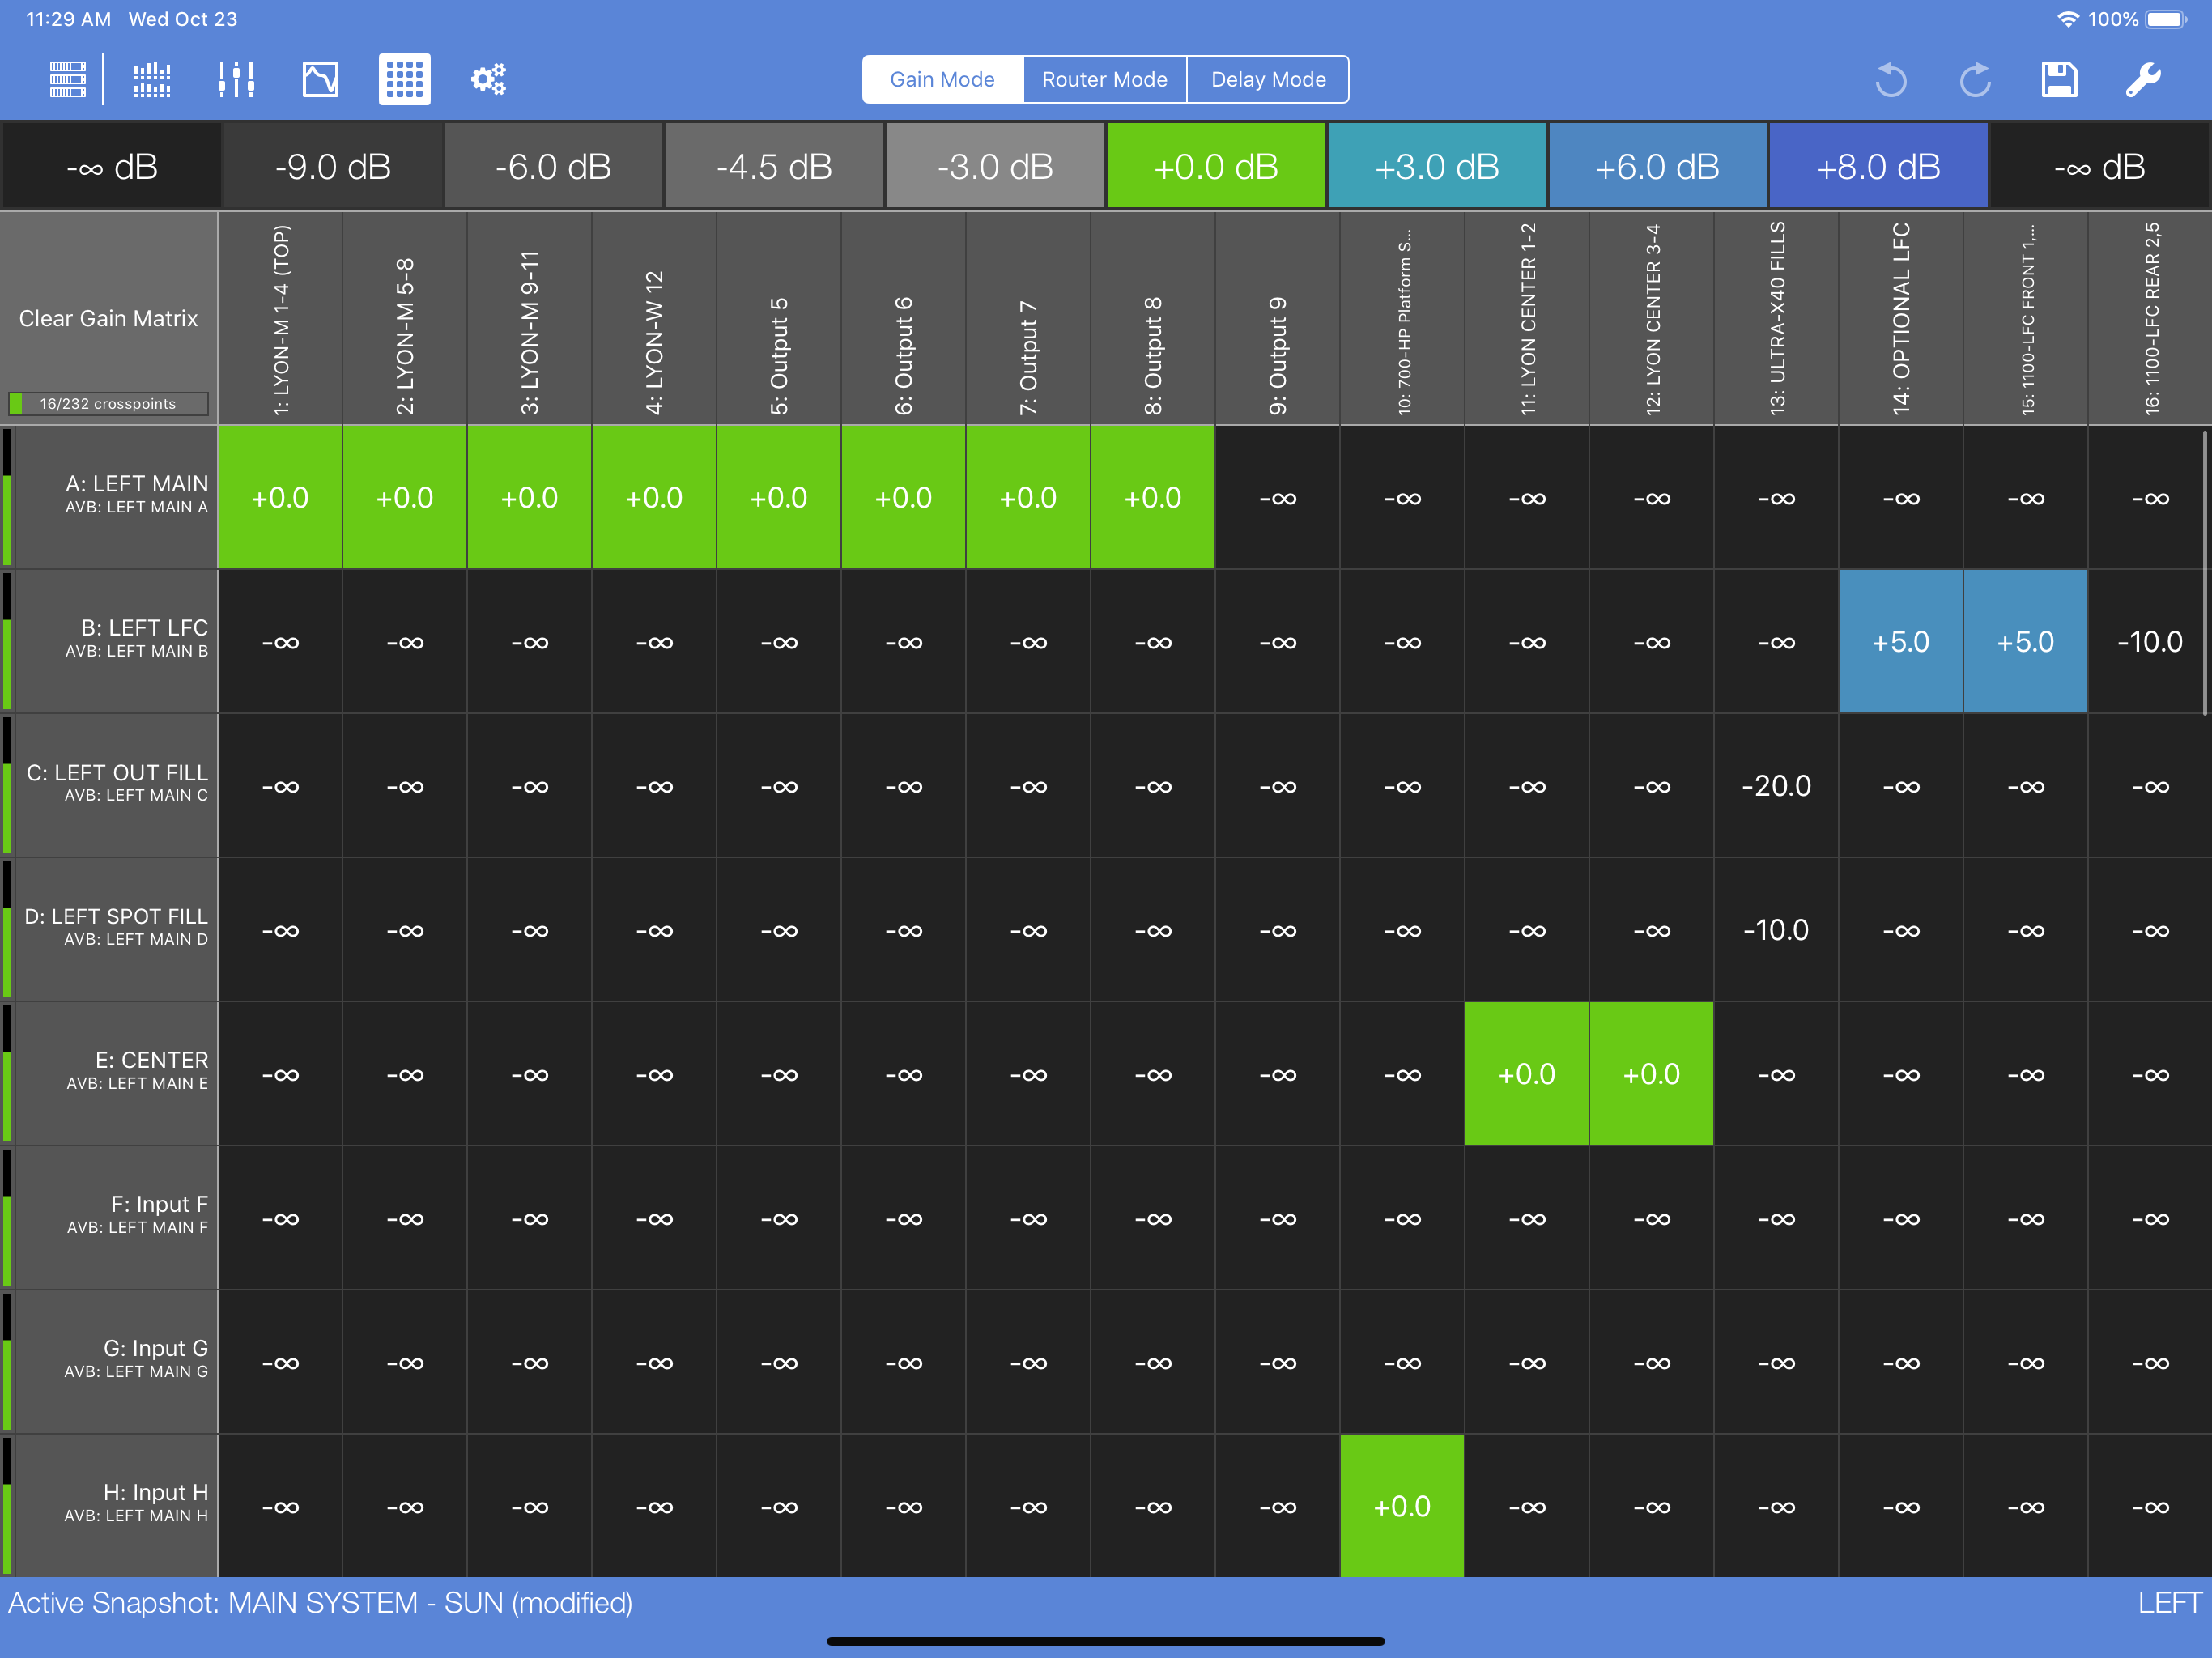This screenshot has width=2212, height=1658.
Task: Select the -4.5 dB gain preset
Action: (774, 166)
